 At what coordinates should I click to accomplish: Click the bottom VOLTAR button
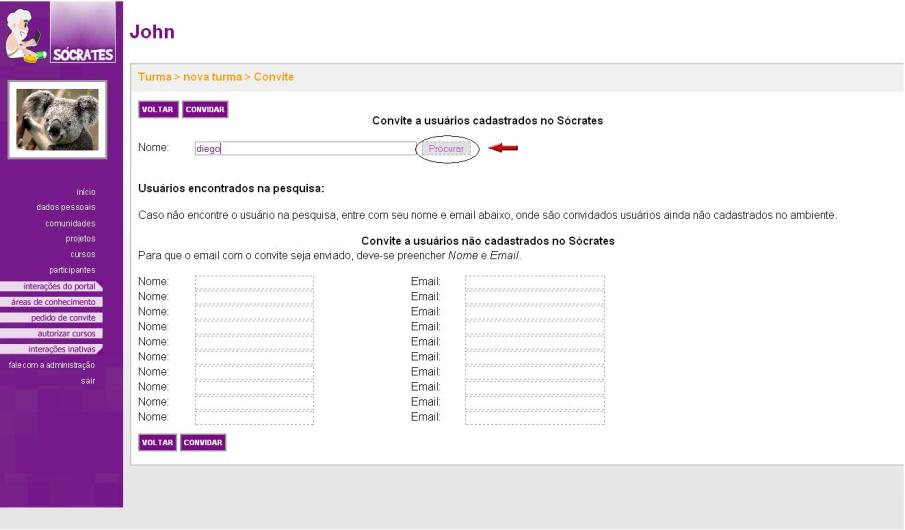157,442
